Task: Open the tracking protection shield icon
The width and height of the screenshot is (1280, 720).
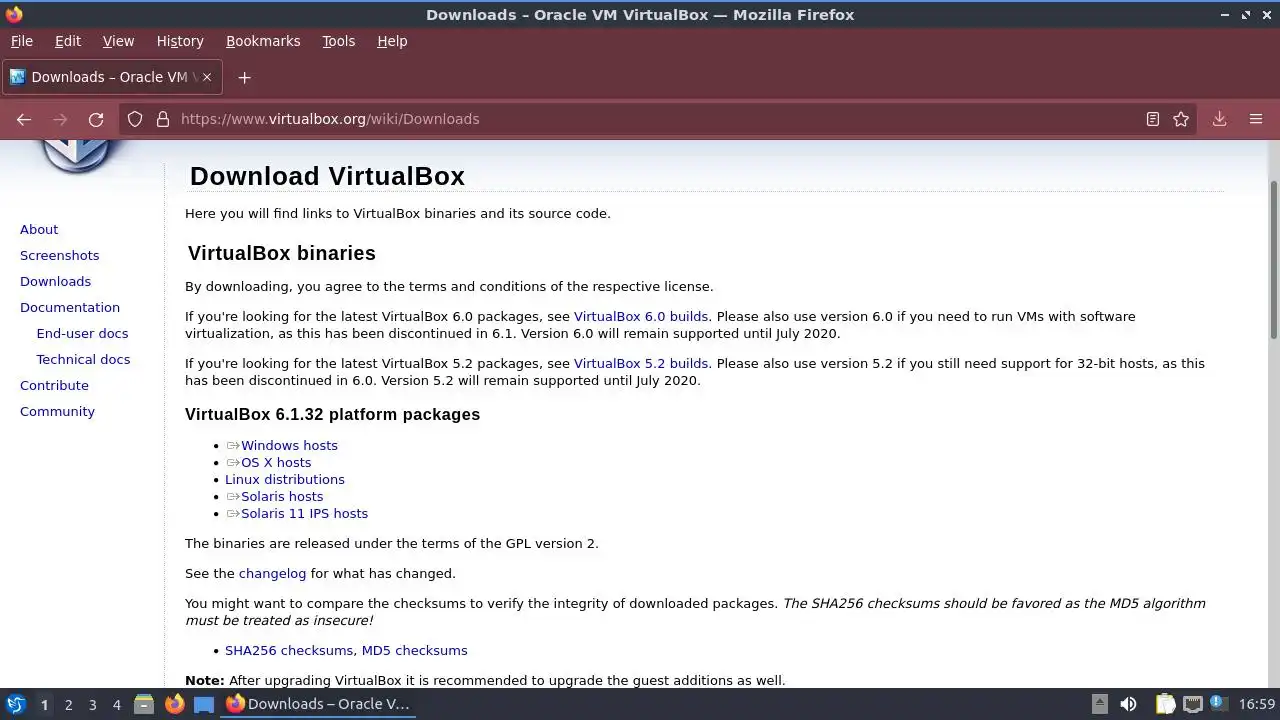Action: pos(135,119)
